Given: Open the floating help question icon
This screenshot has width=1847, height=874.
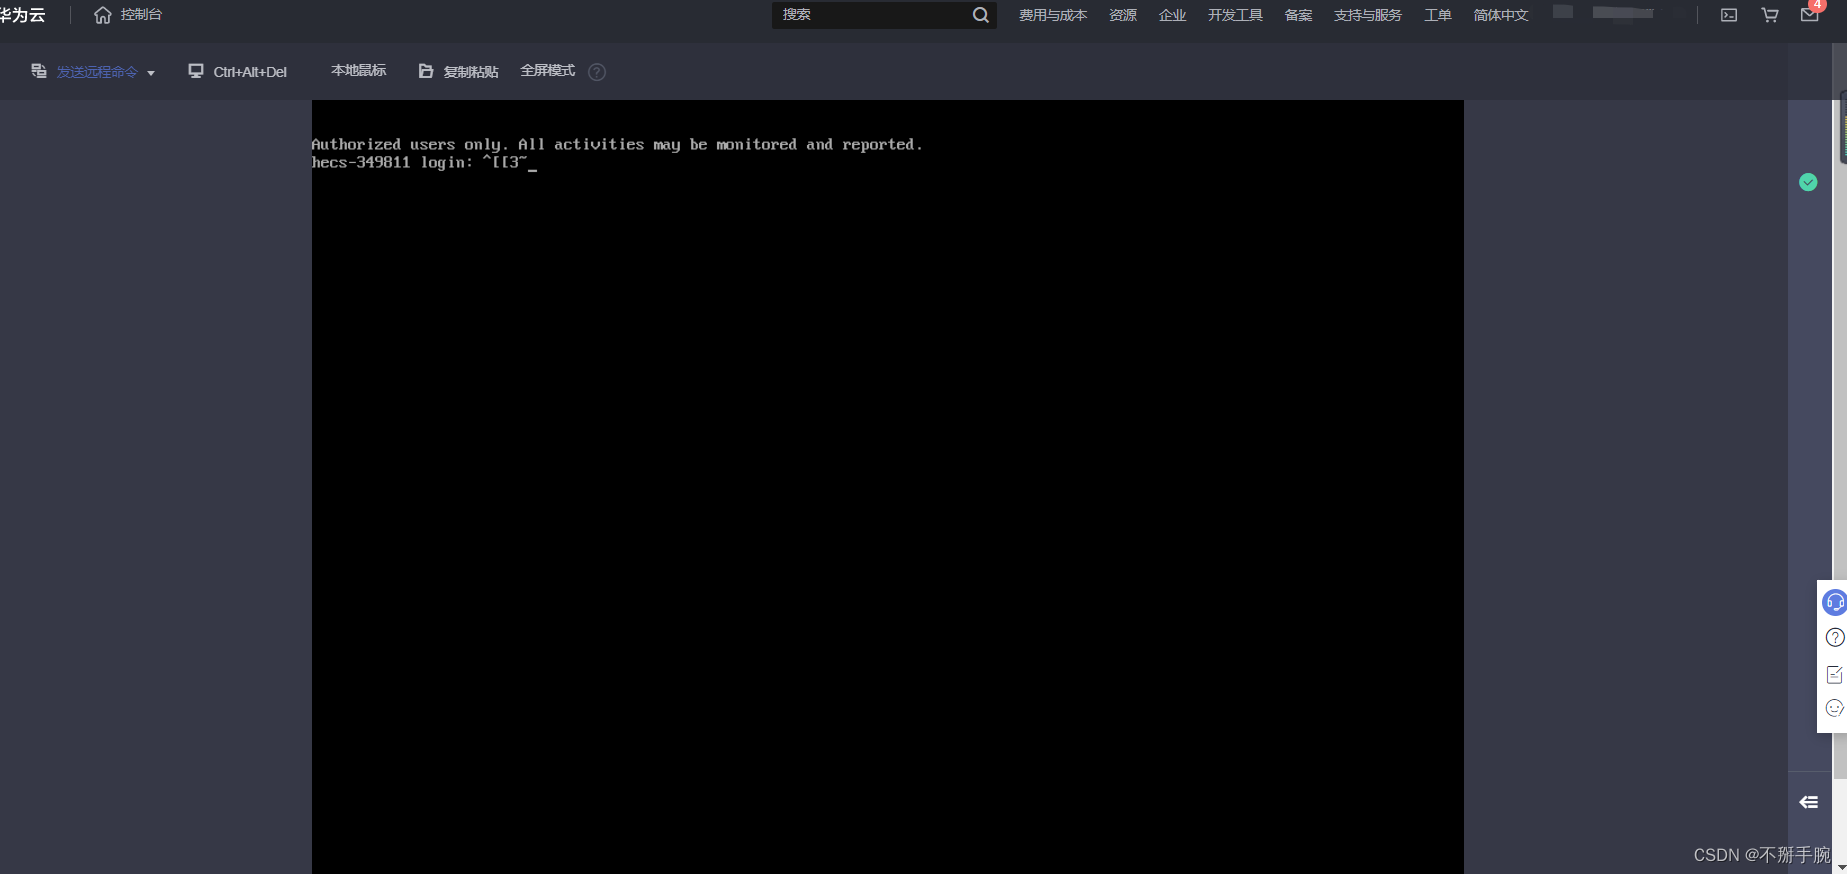Looking at the screenshot, I should 1835,638.
